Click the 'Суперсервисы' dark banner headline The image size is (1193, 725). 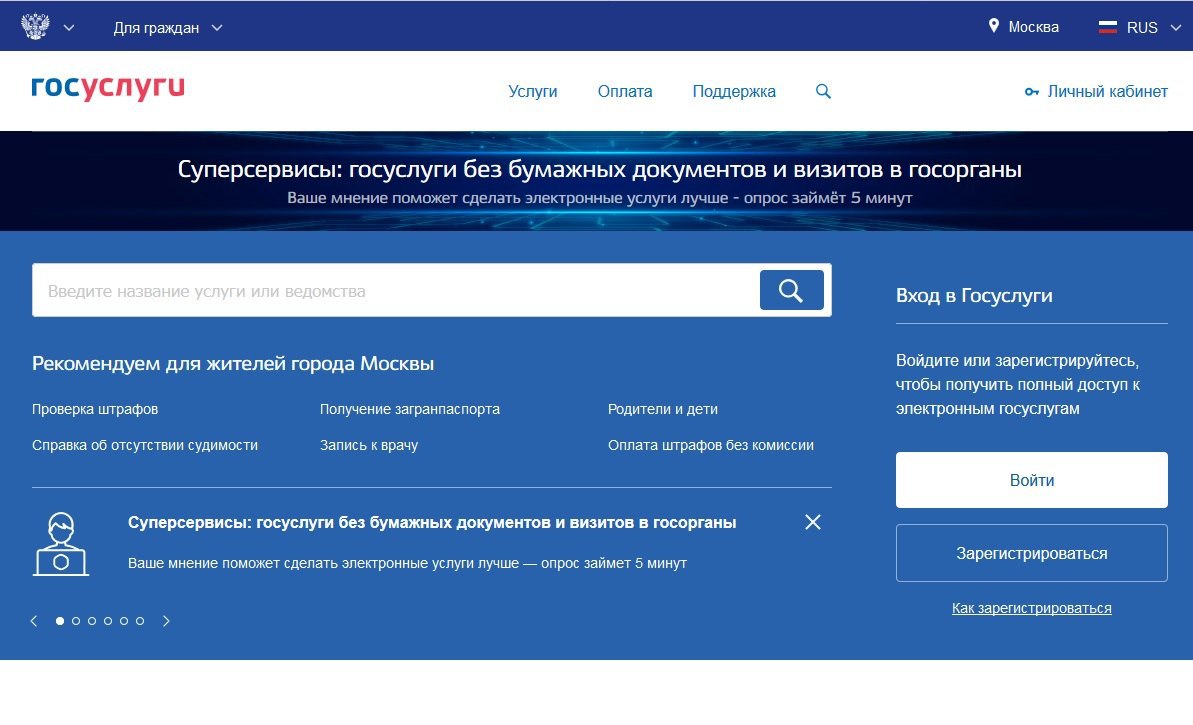[600, 169]
